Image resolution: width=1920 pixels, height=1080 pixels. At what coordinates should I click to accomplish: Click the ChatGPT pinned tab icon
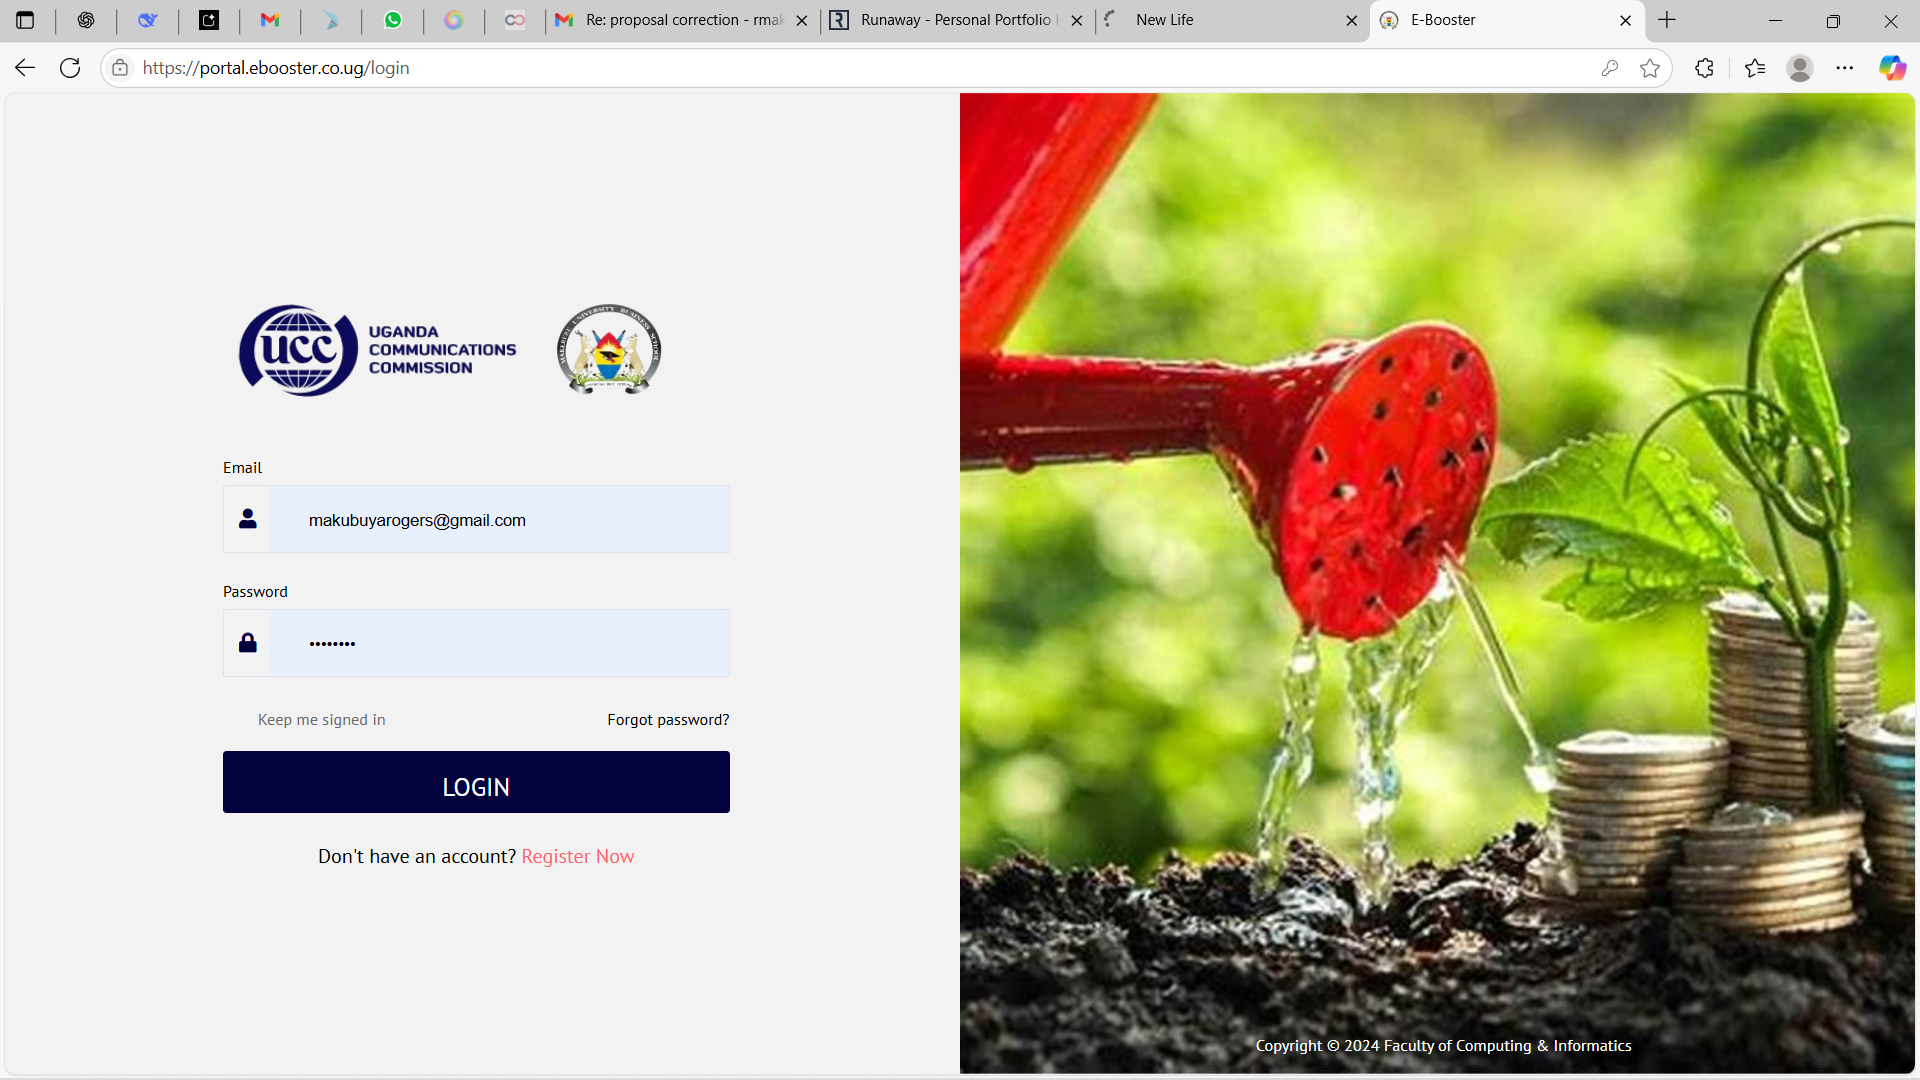(x=86, y=20)
